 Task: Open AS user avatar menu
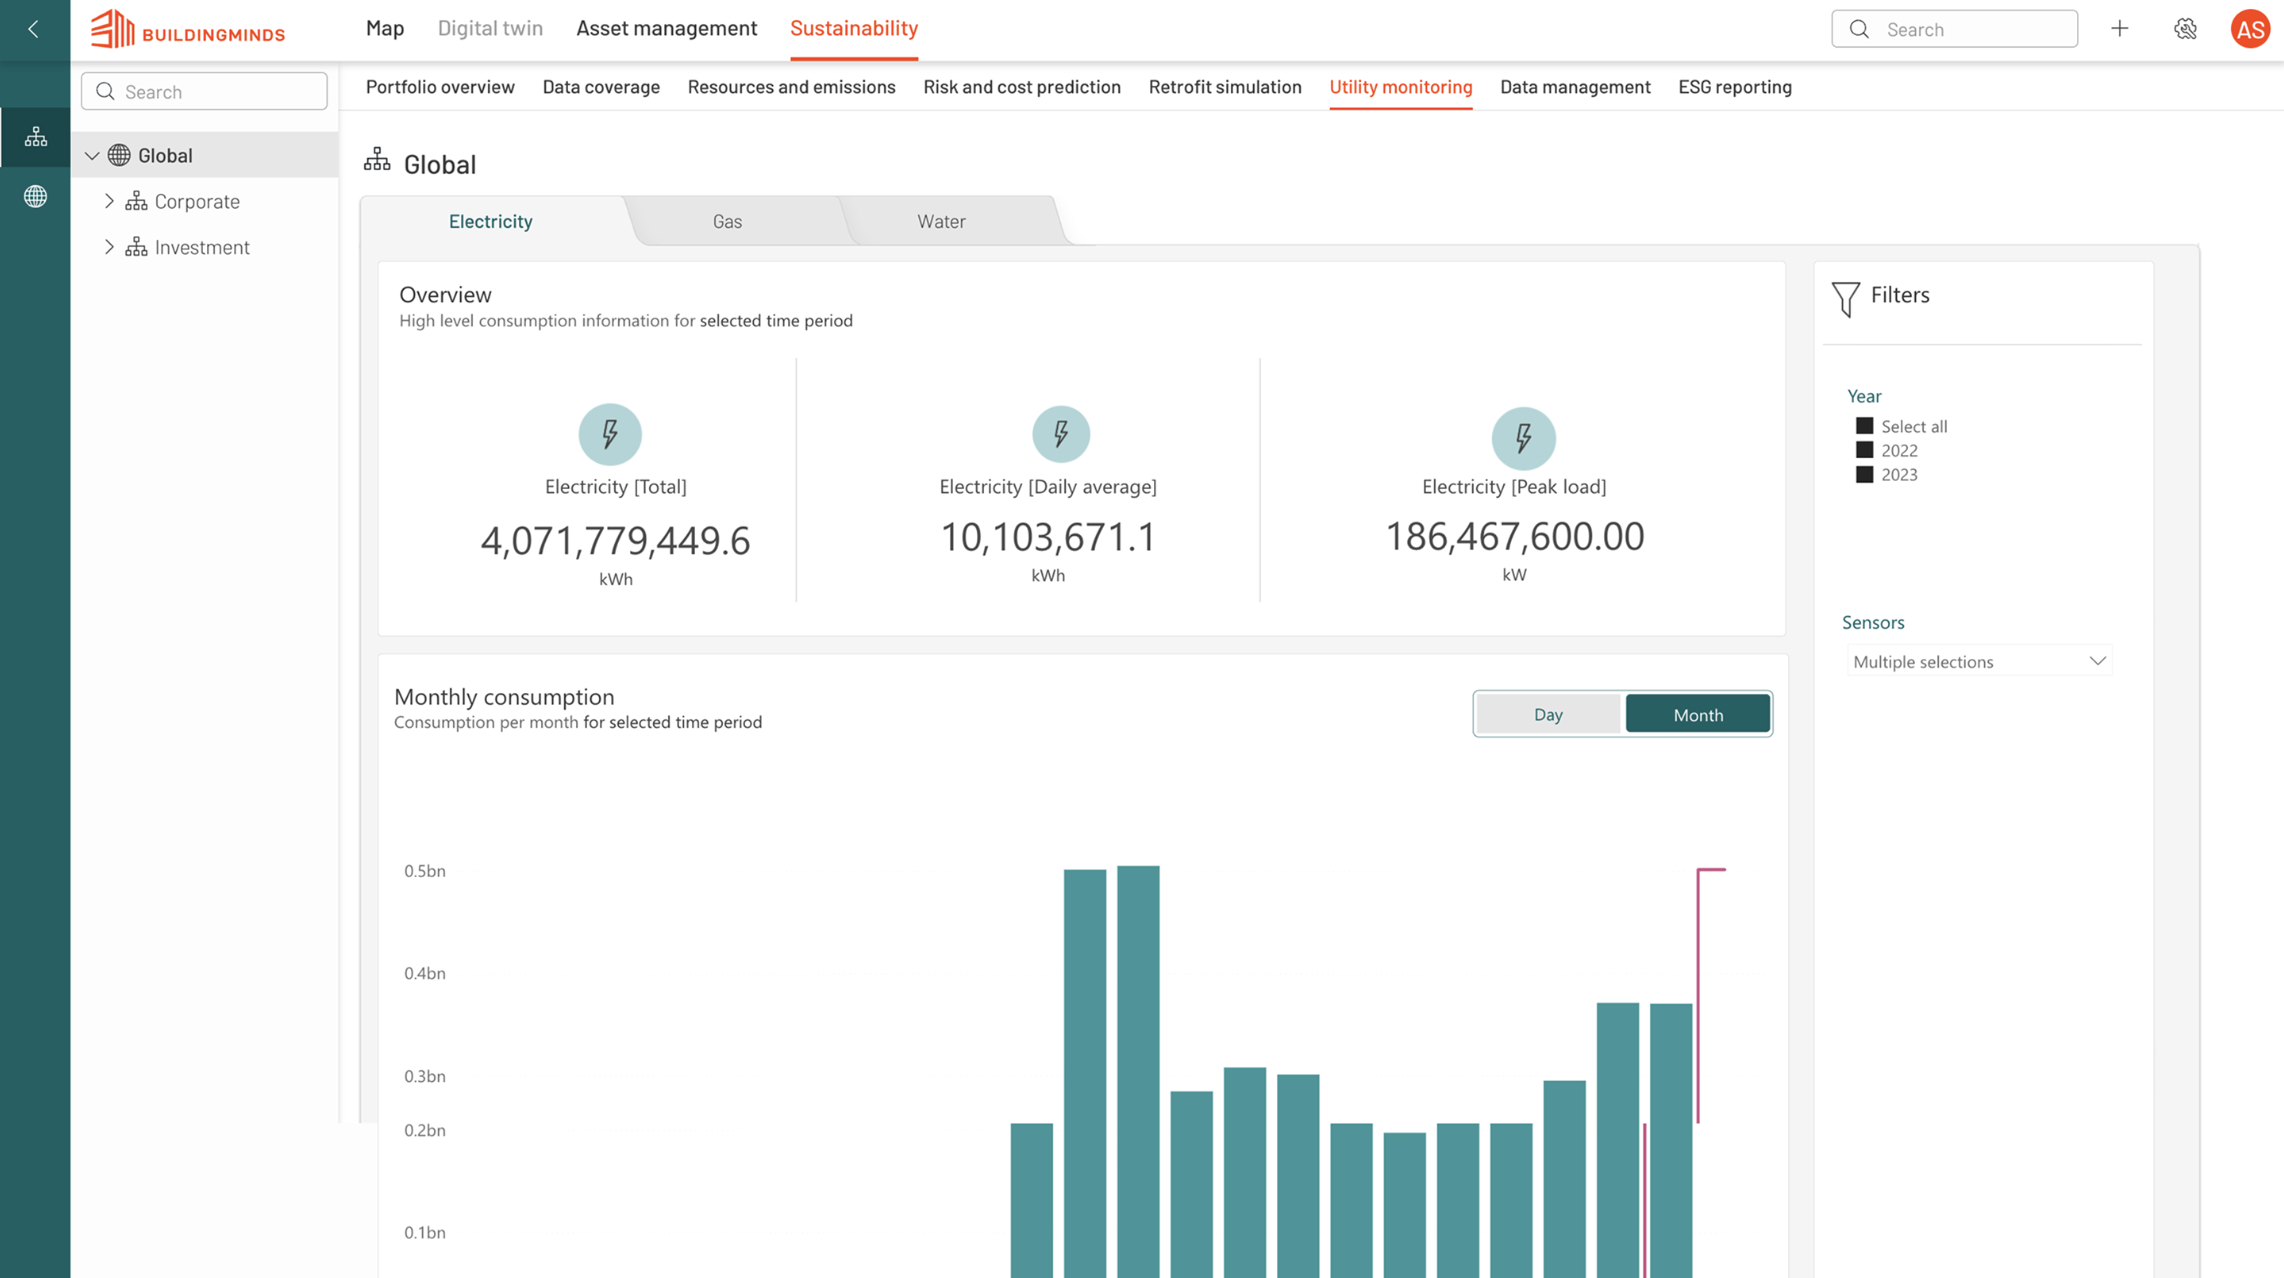2250,29
